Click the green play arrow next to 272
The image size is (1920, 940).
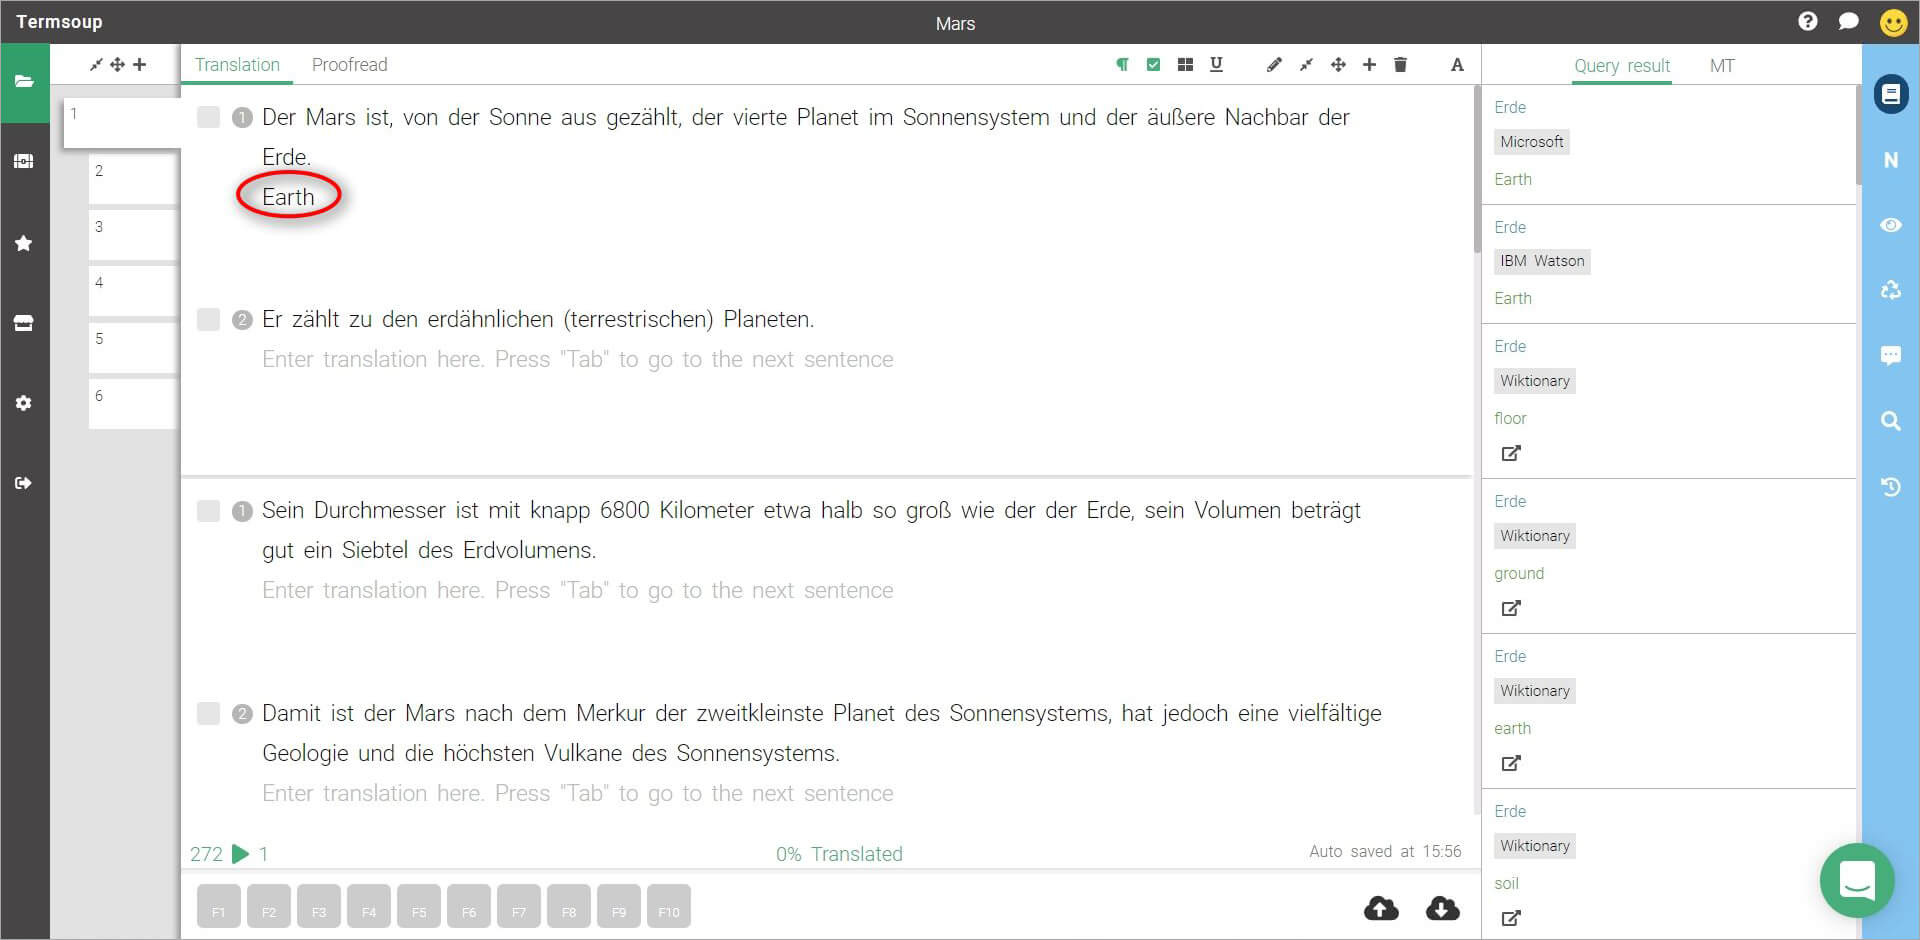pyautogui.click(x=240, y=854)
